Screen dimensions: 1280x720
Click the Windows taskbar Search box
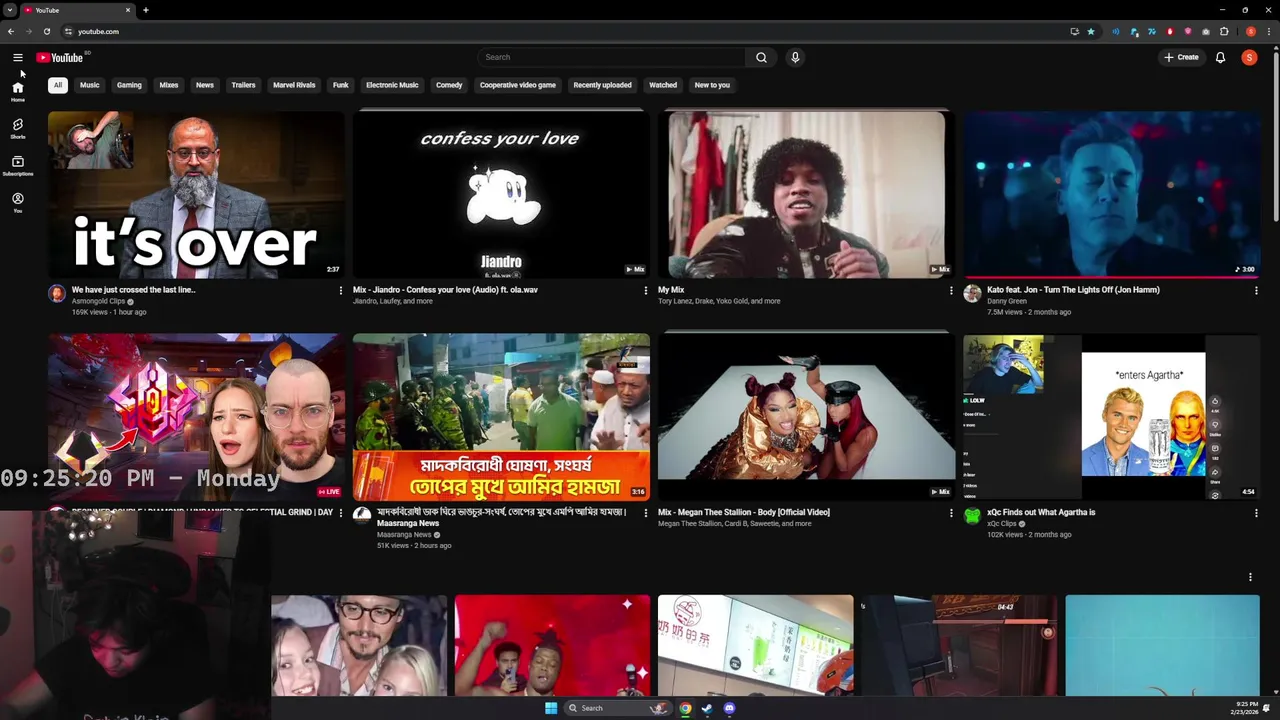click(x=618, y=708)
